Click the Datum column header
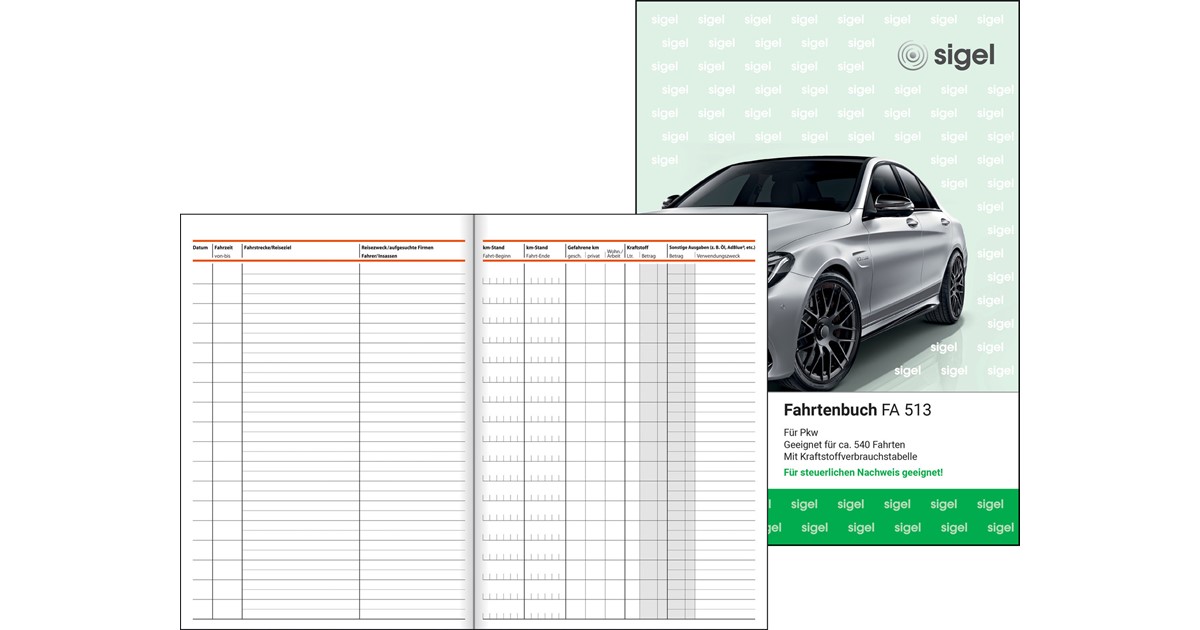The image size is (1200, 630). coord(200,247)
